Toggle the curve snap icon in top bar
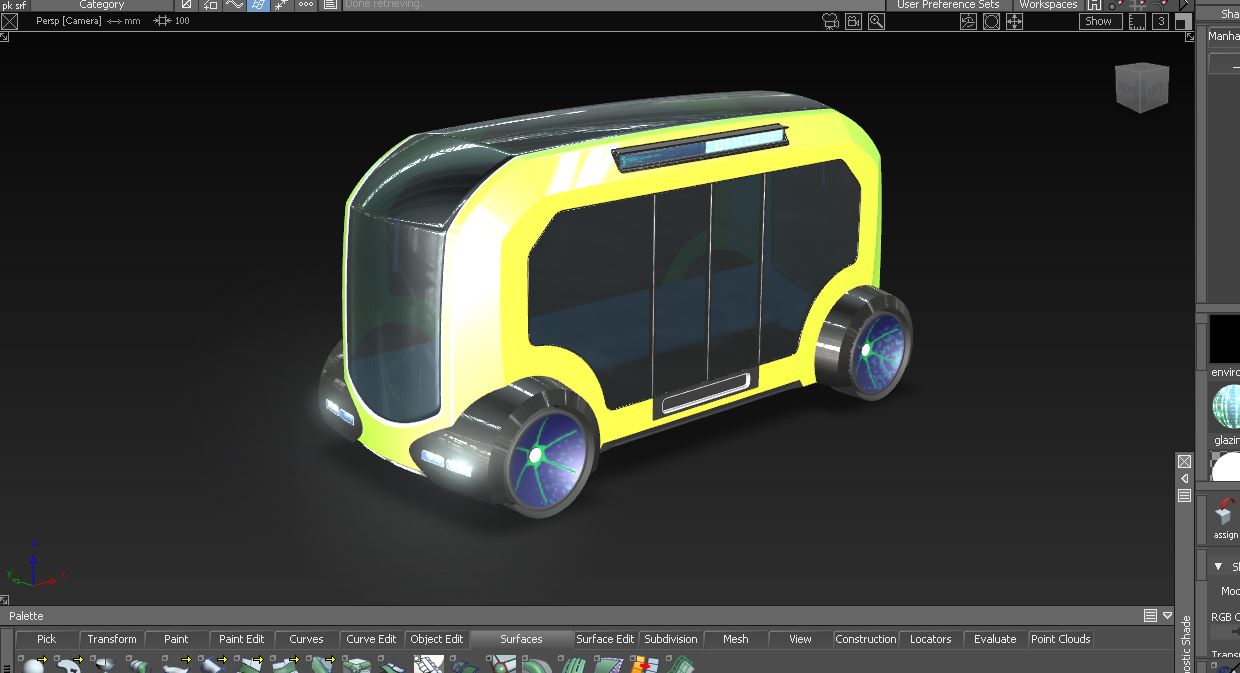 (x=234, y=5)
